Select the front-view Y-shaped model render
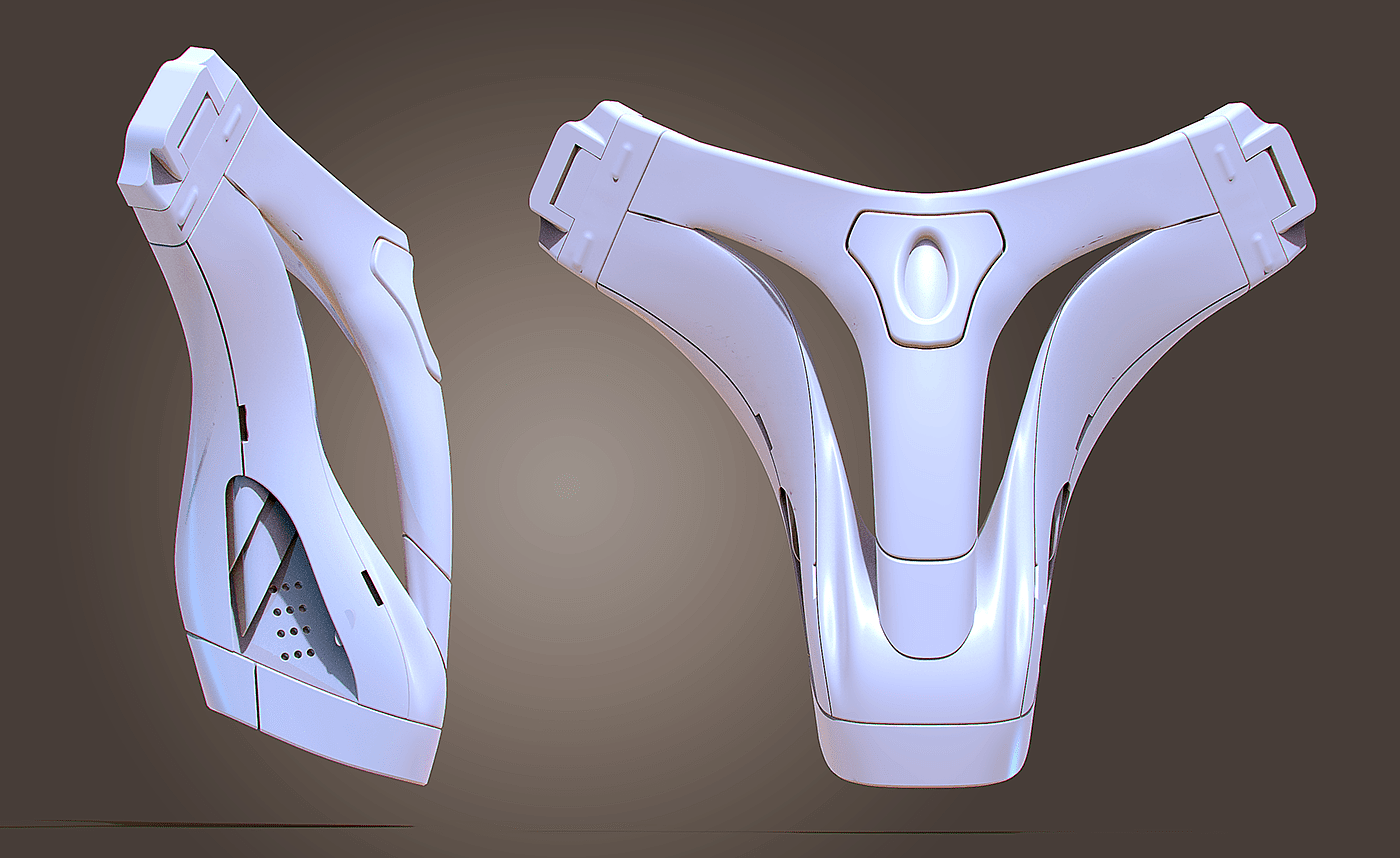Image resolution: width=1400 pixels, height=858 pixels. (922, 443)
